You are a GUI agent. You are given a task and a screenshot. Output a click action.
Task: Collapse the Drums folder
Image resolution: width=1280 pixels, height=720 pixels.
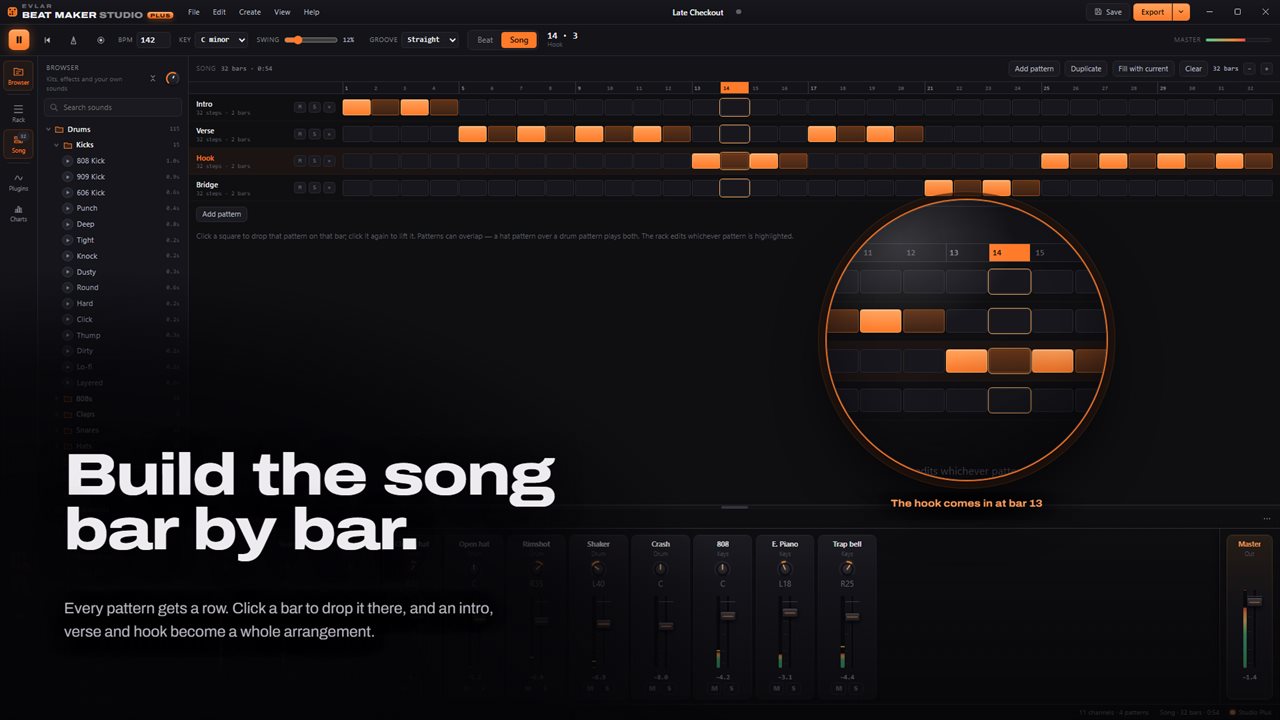pos(48,130)
